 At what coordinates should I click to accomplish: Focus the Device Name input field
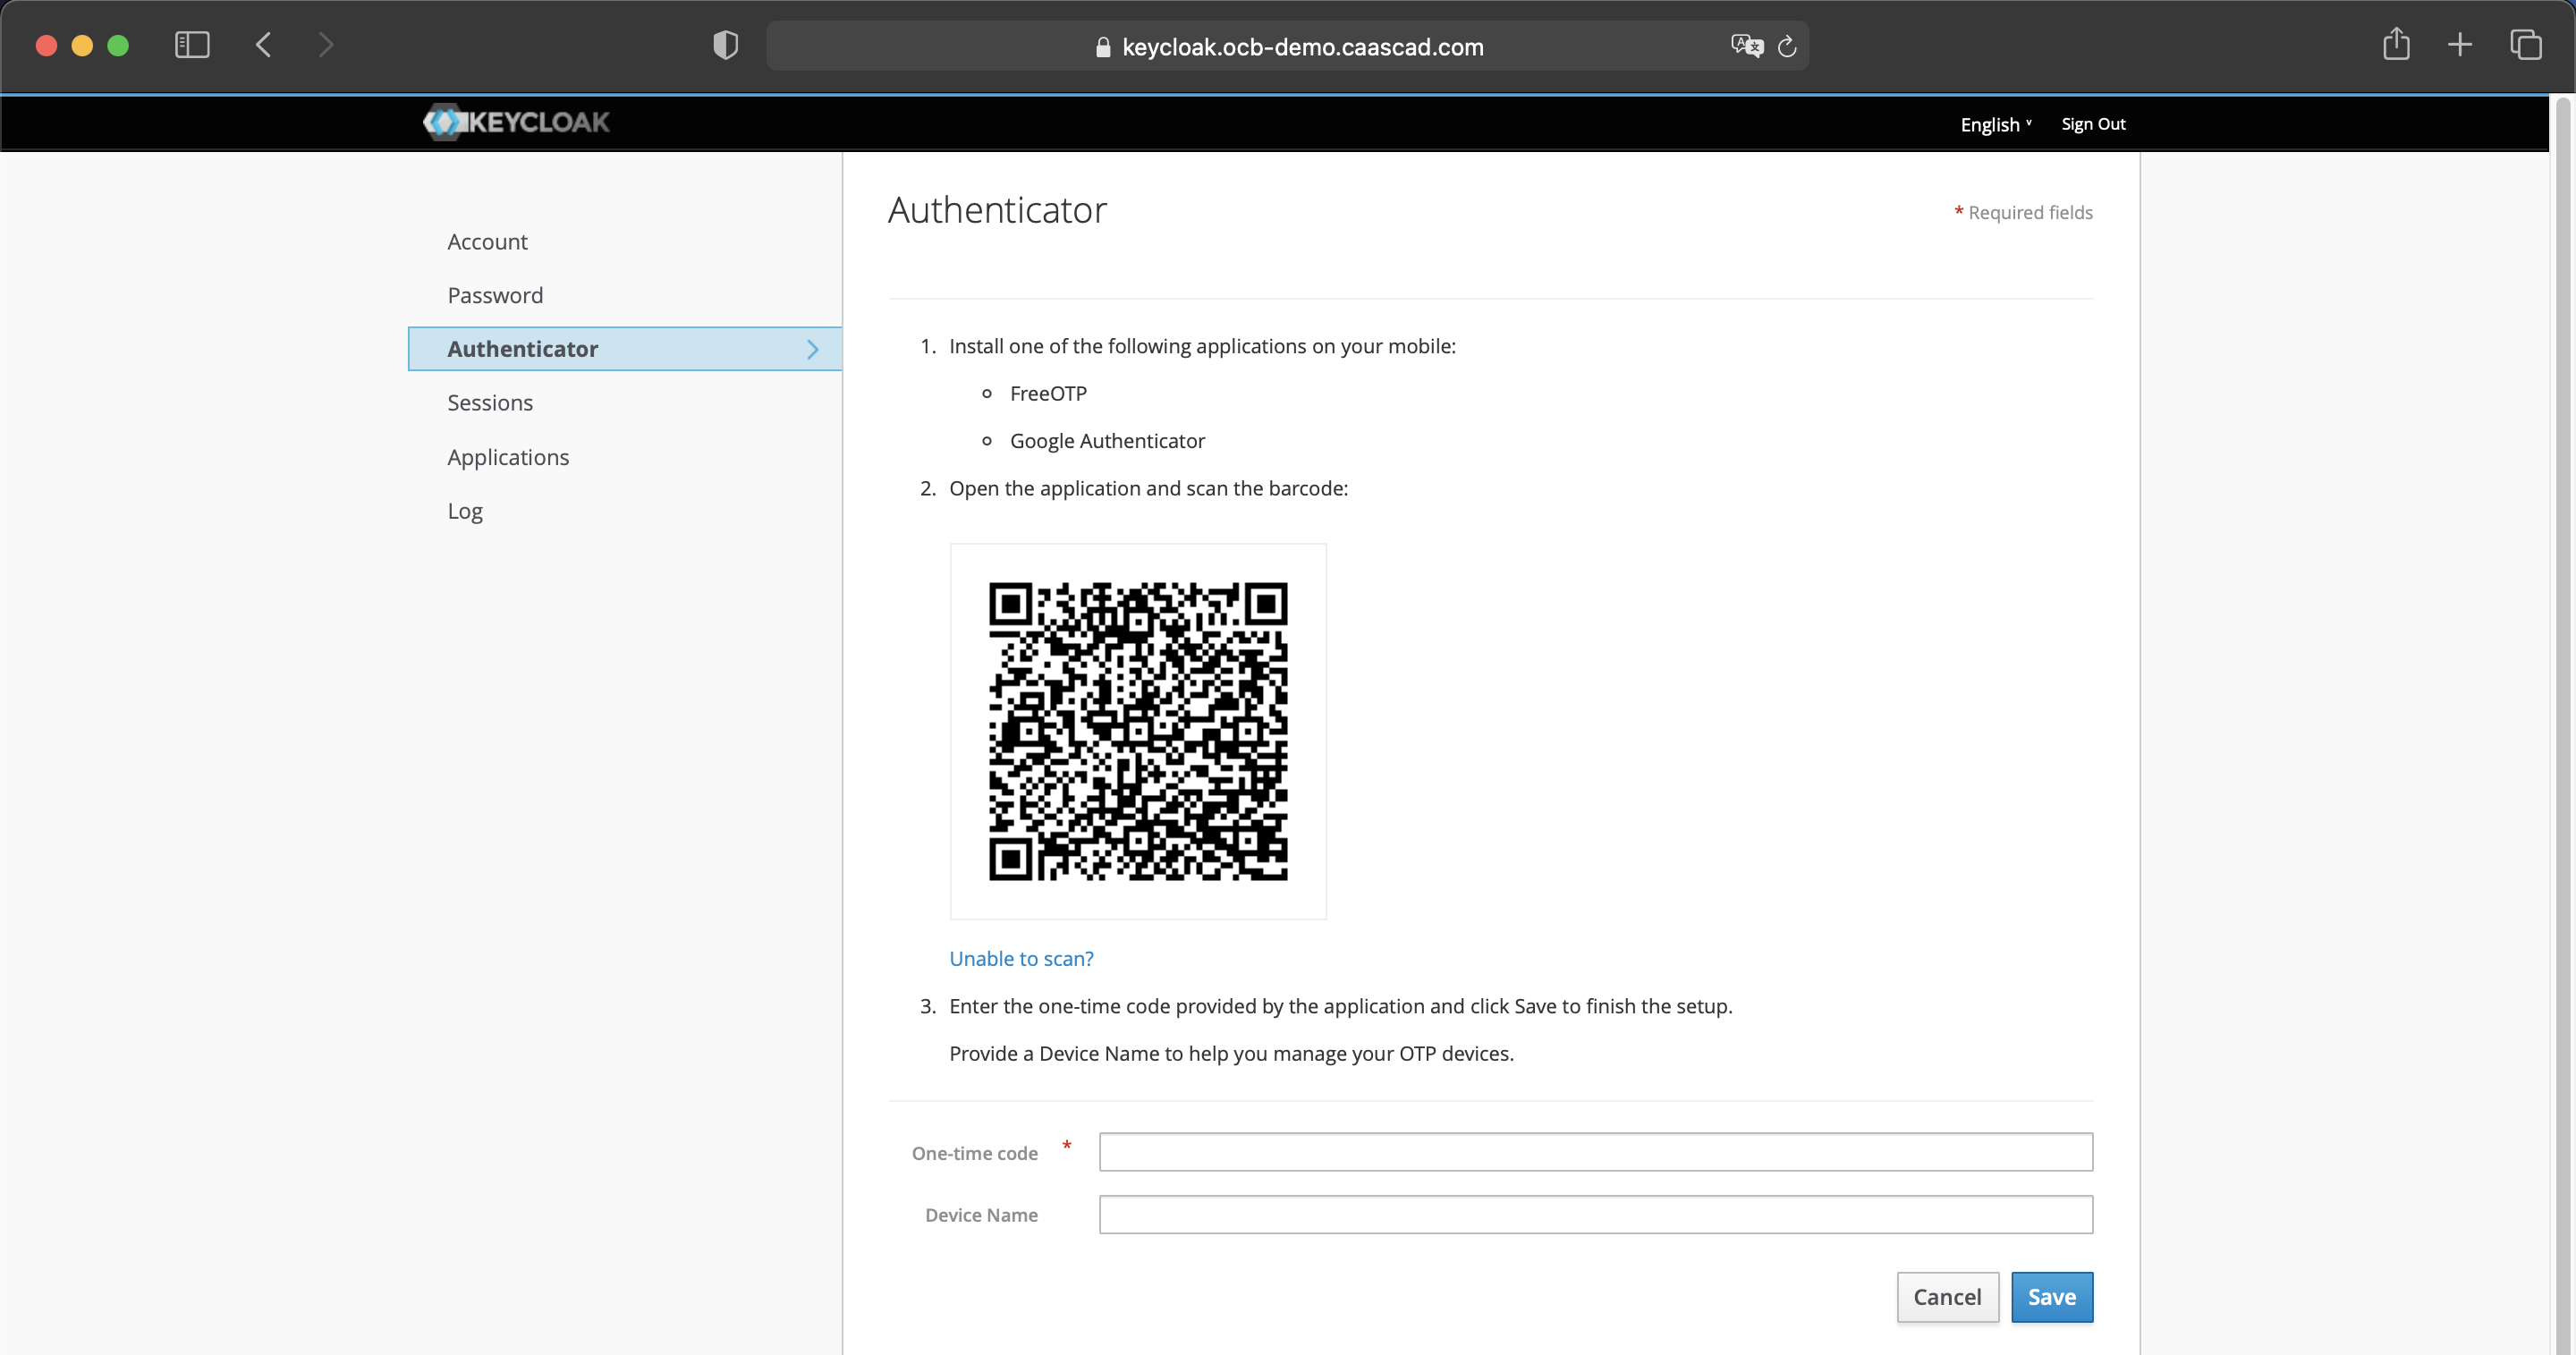point(1596,1214)
